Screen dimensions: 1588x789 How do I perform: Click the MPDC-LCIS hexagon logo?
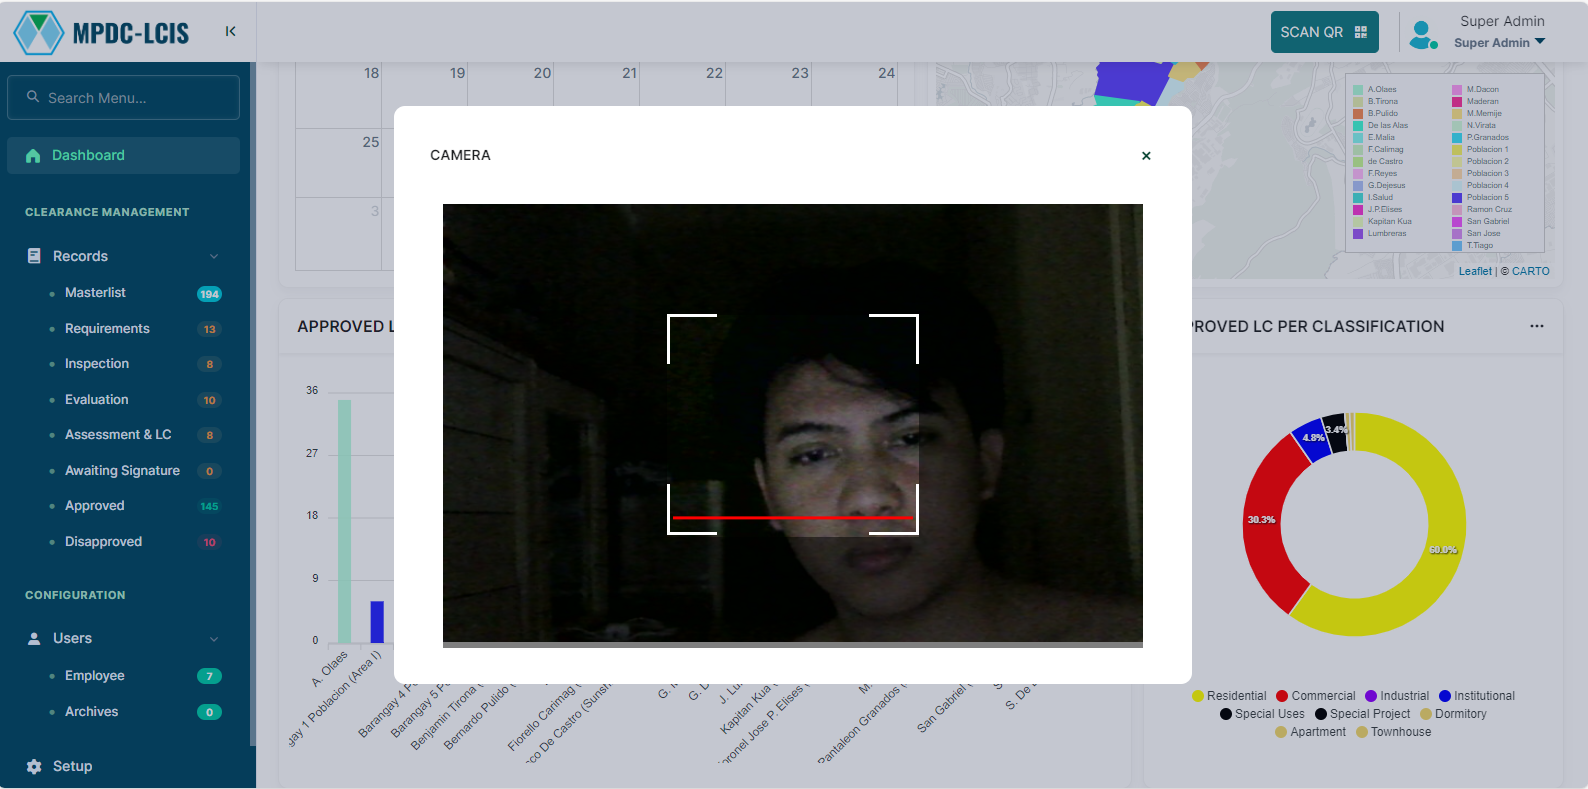(x=39, y=32)
